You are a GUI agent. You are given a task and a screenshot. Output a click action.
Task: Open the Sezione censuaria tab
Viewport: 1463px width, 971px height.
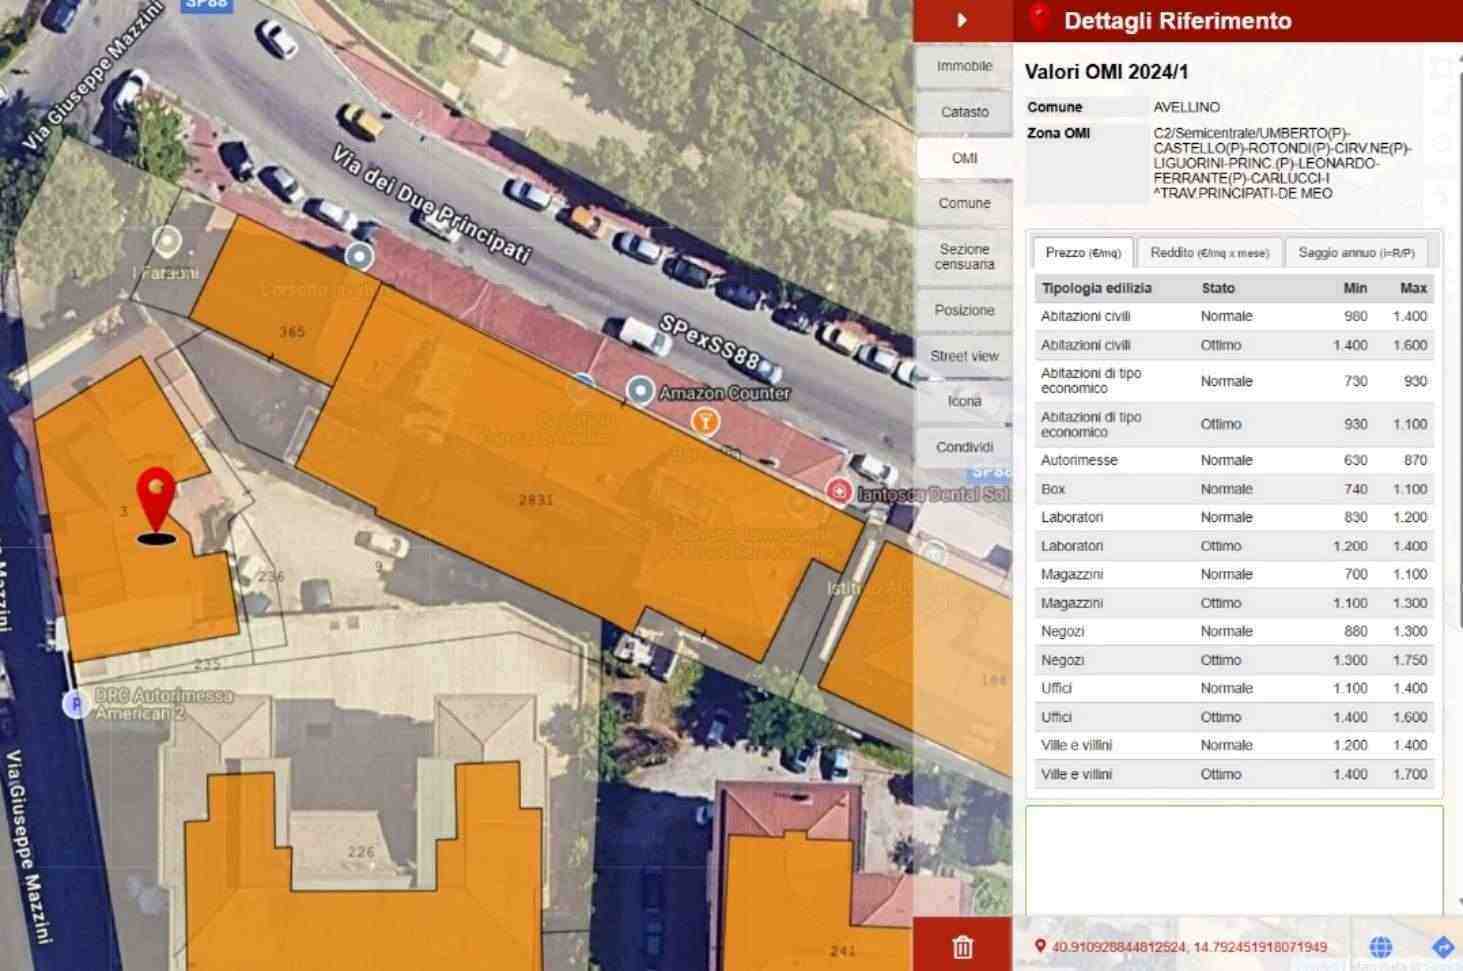coord(964,256)
